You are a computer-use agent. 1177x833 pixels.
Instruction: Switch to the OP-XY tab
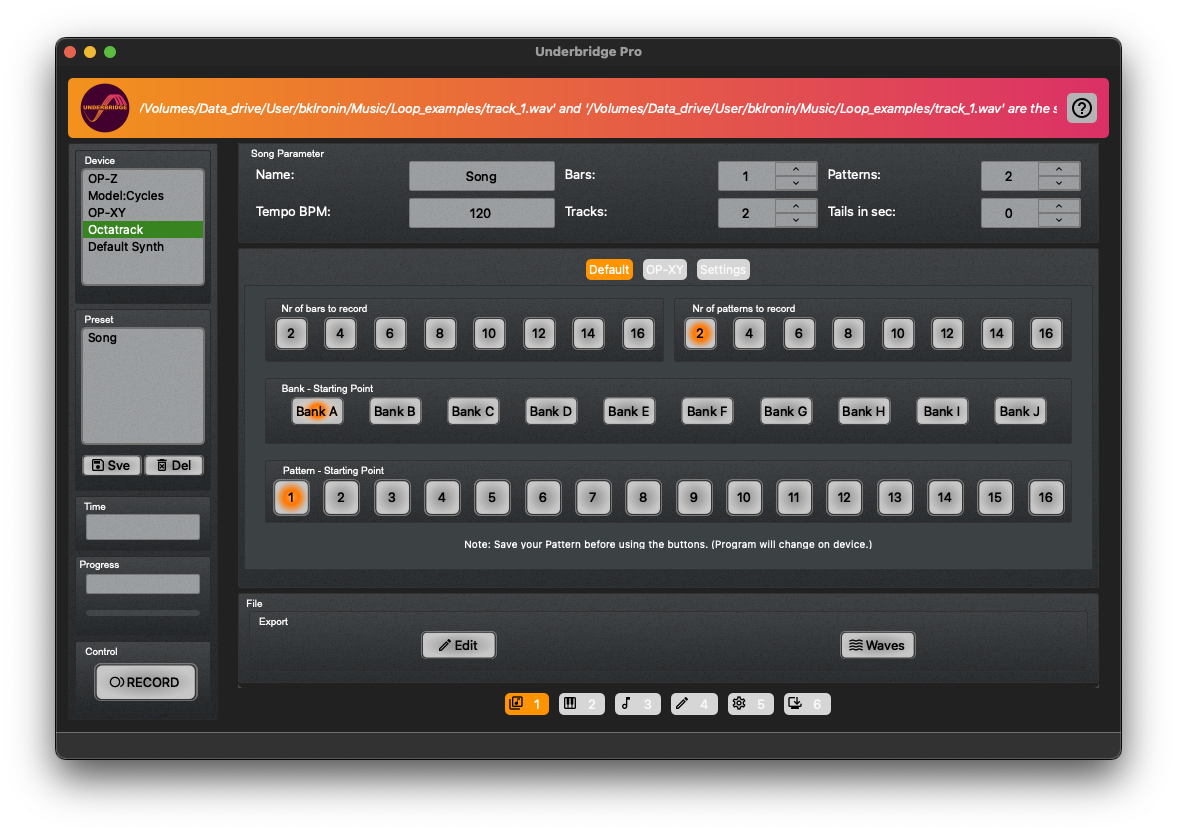[664, 269]
